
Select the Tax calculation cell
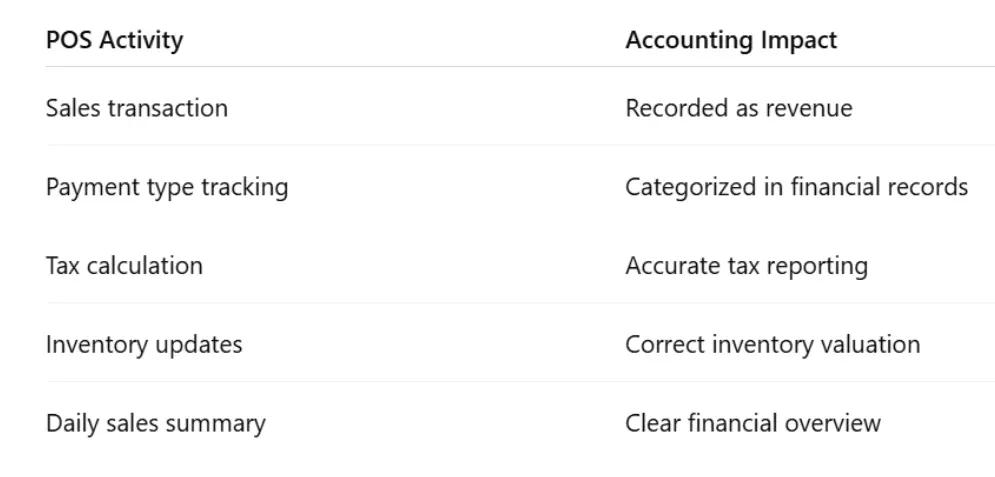124,266
